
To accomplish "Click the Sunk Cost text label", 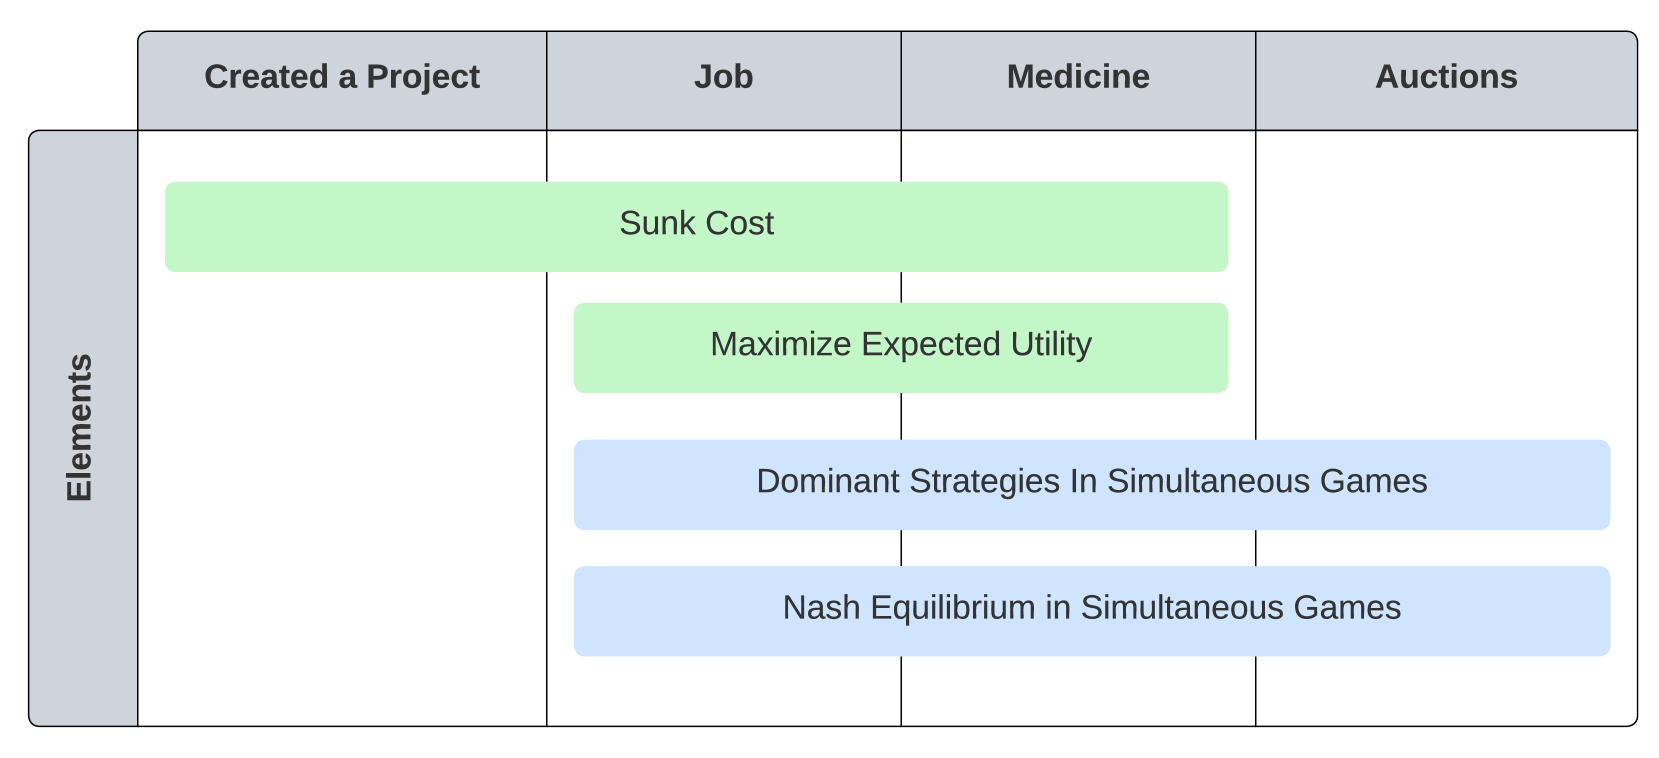I will coord(696,224).
